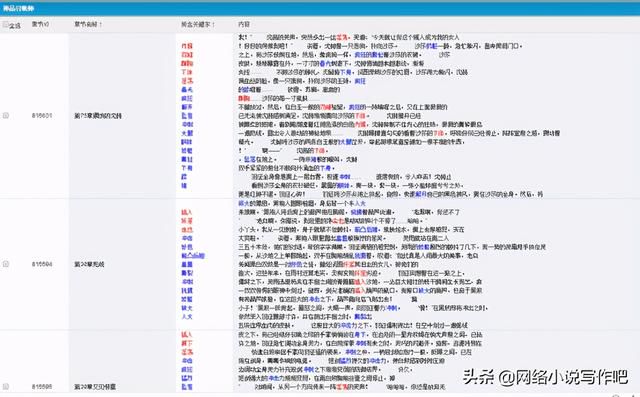Screen dimensions: 640x397
Task: Click the topmost red keyword in the first row list
Action: coord(187,46)
